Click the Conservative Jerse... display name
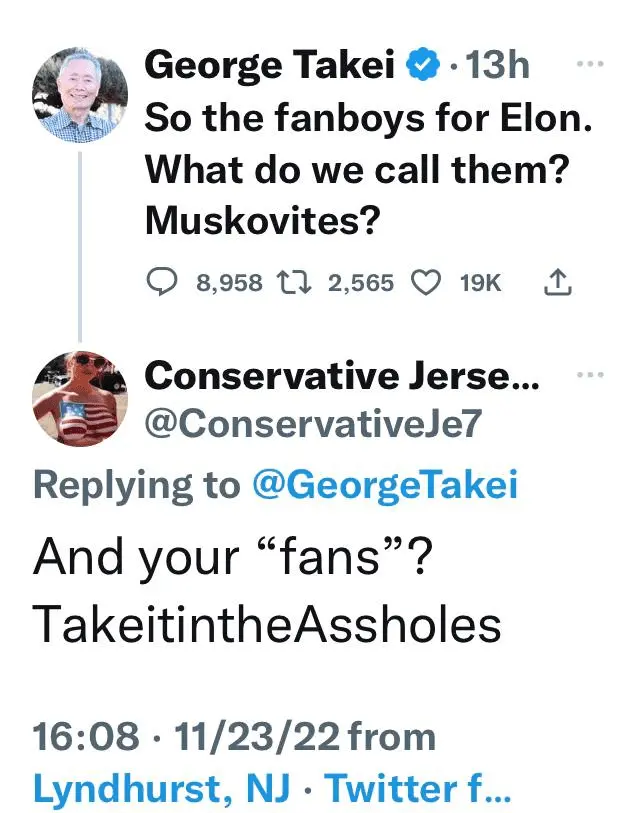This screenshot has width=640, height=813. tap(342, 376)
